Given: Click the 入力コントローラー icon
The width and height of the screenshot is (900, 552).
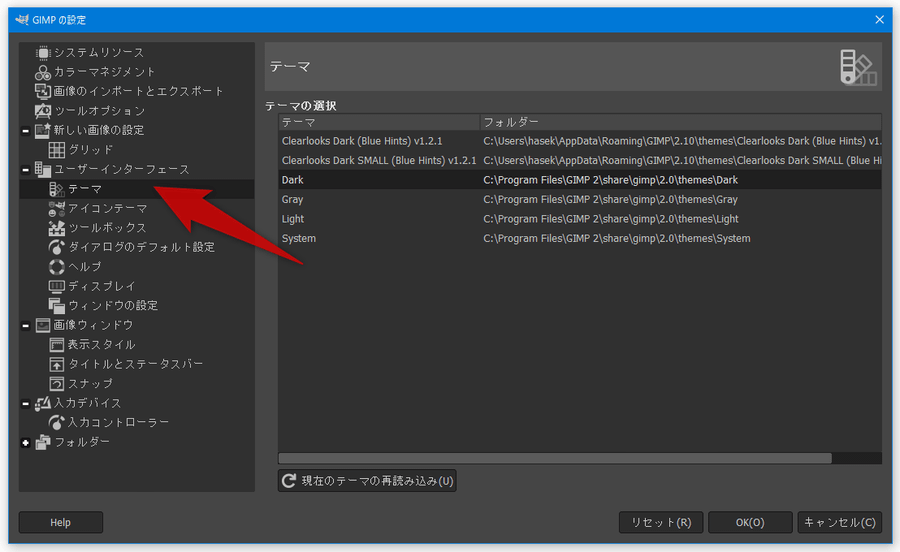Looking at the screenshot, I should (x=57, y=423).
